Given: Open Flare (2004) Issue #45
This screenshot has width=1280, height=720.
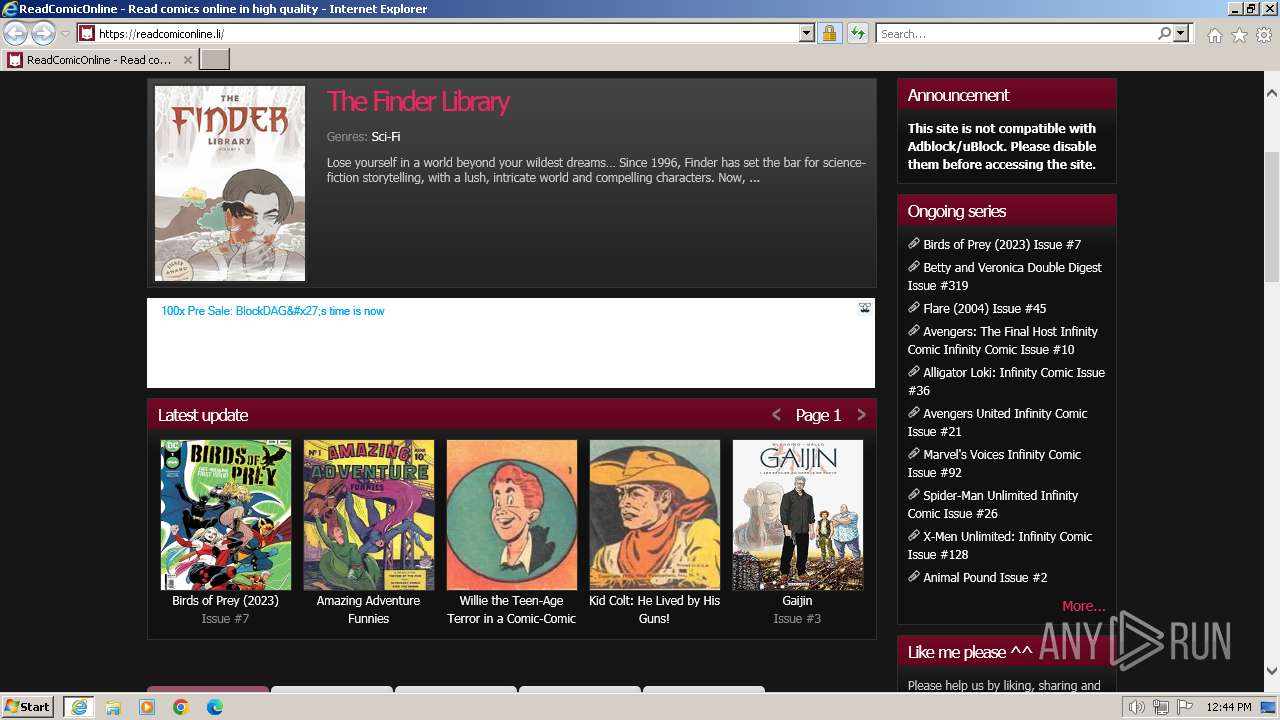Looking at the screenshot, I should 985,309.
